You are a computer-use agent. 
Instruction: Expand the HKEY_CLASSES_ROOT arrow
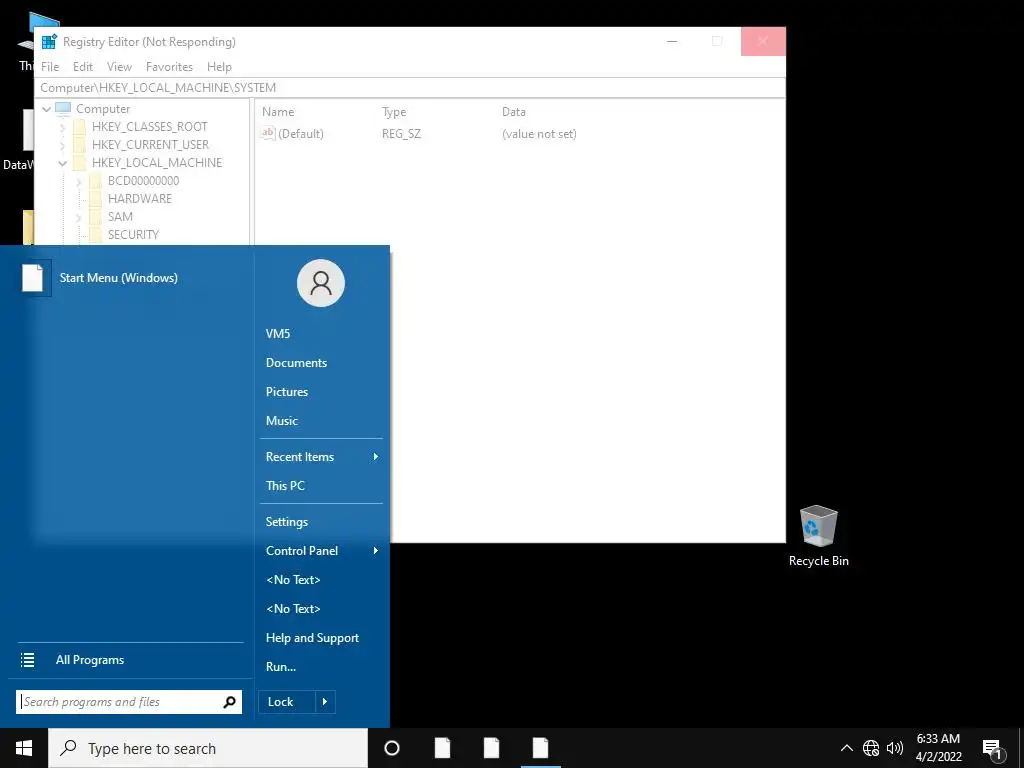point(63,127)
